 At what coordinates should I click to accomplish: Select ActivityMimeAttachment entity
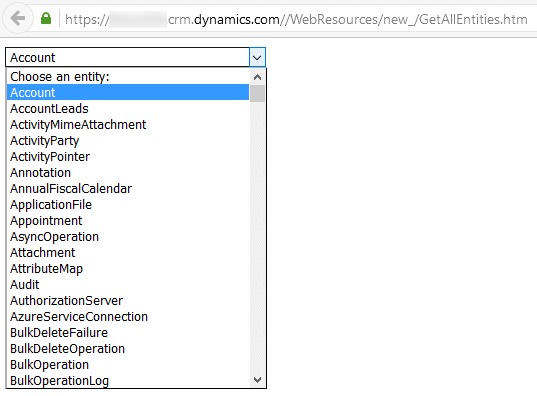click(x=128, y=125)
